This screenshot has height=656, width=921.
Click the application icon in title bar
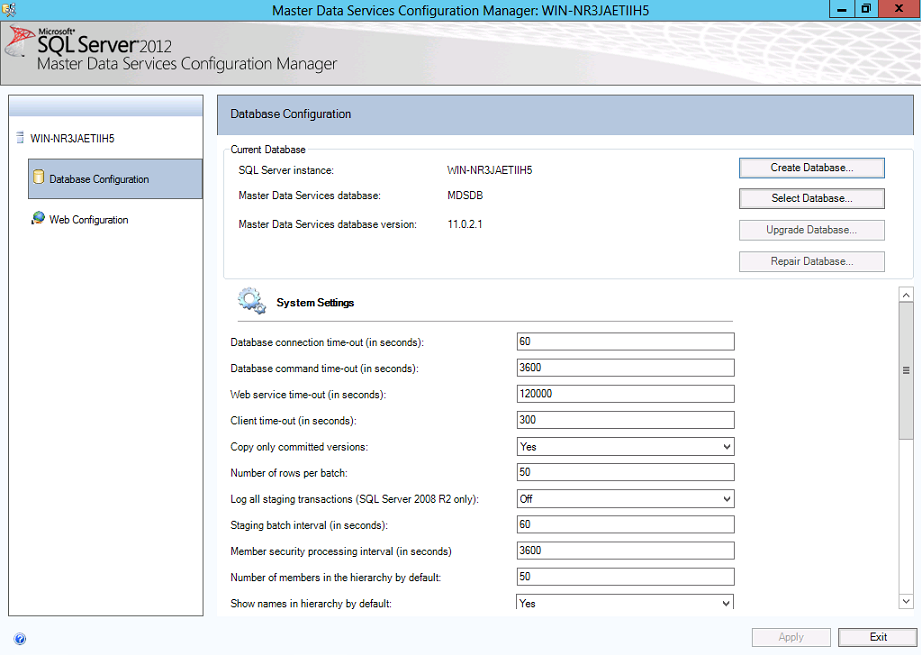(x=9, y=9)
